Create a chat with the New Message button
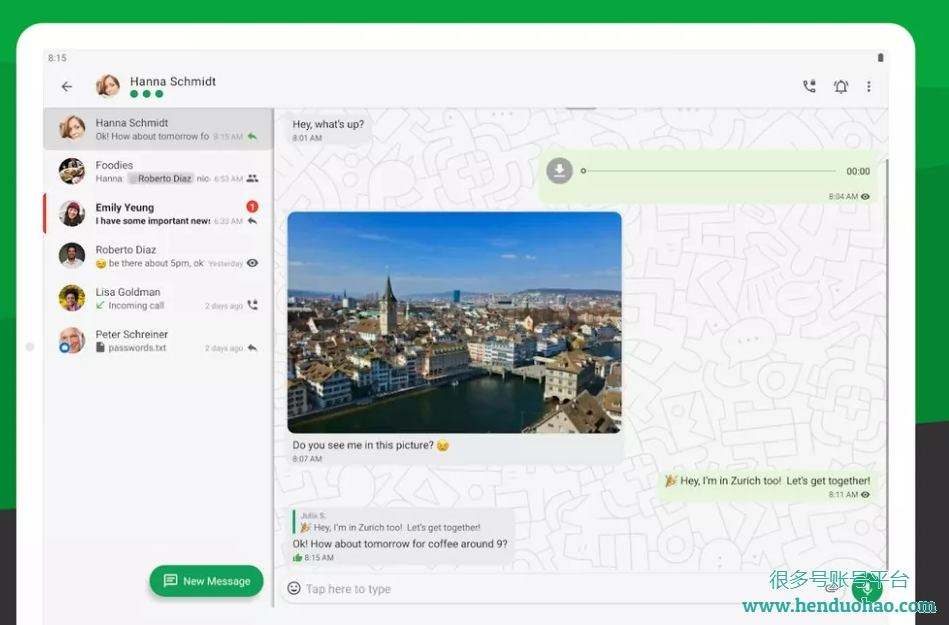The width and height of the screenshot is (949, 625). pos(206,581)
